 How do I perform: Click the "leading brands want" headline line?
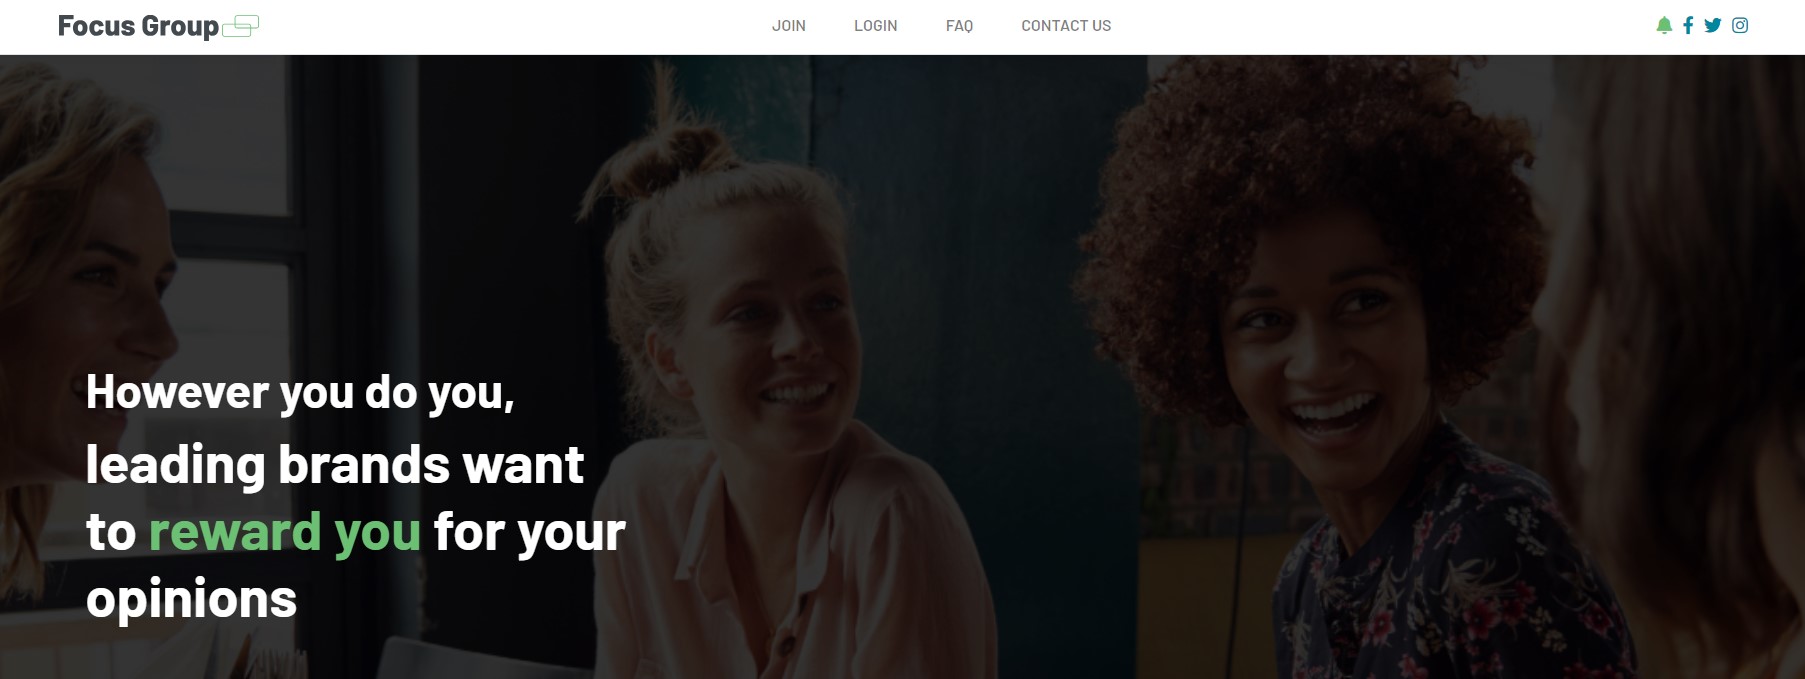pyautogui.click(x=335, y=465)
